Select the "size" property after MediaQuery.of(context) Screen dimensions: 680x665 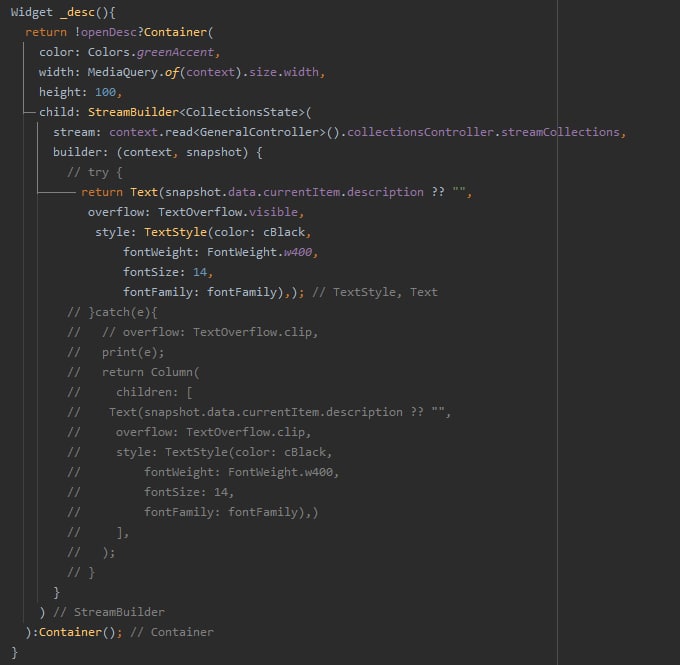tap(262, 72)
